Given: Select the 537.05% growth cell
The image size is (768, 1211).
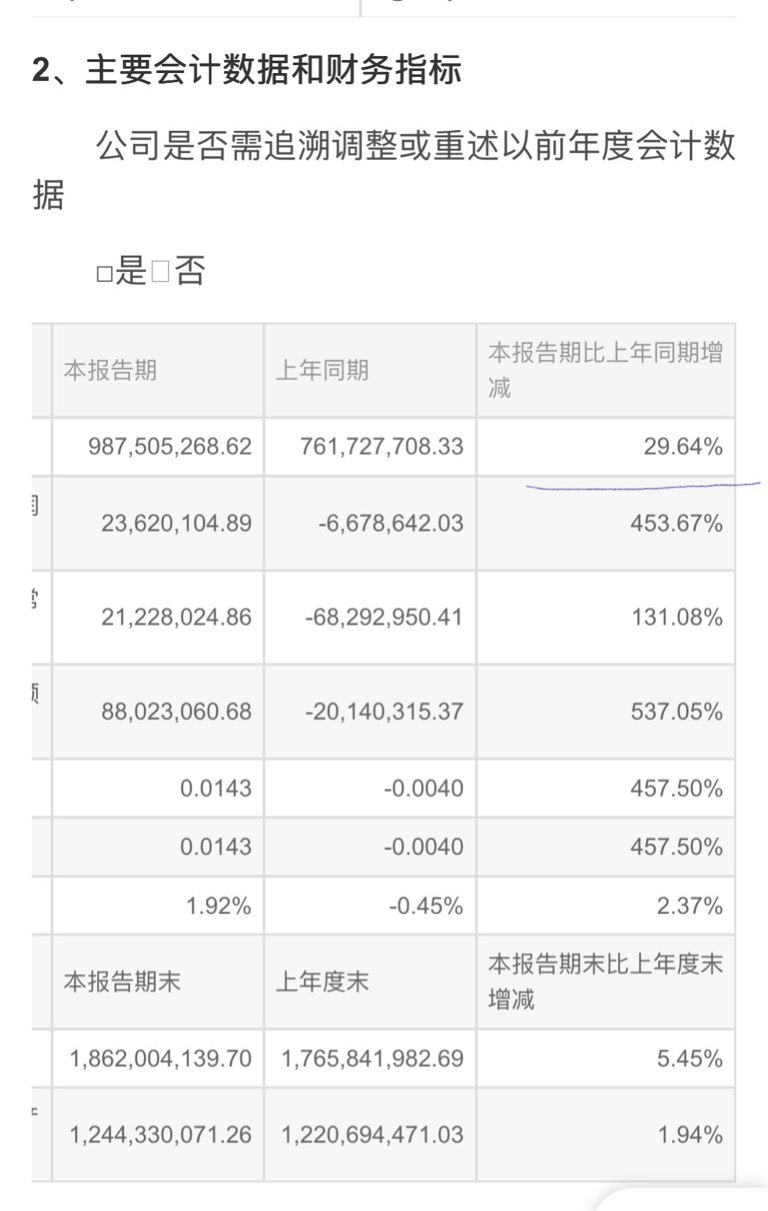Looking at the screenshot, I should 606,711.
